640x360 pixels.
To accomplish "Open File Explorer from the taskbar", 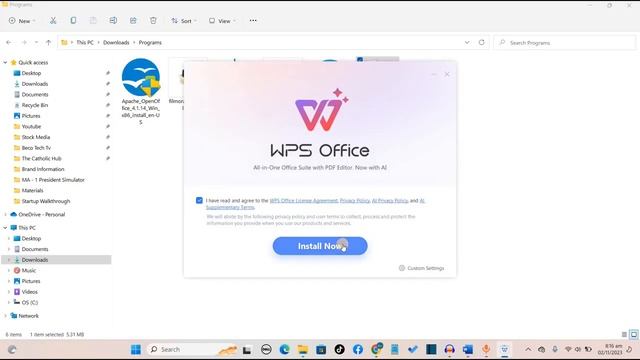I will click(x=303, y=349).
